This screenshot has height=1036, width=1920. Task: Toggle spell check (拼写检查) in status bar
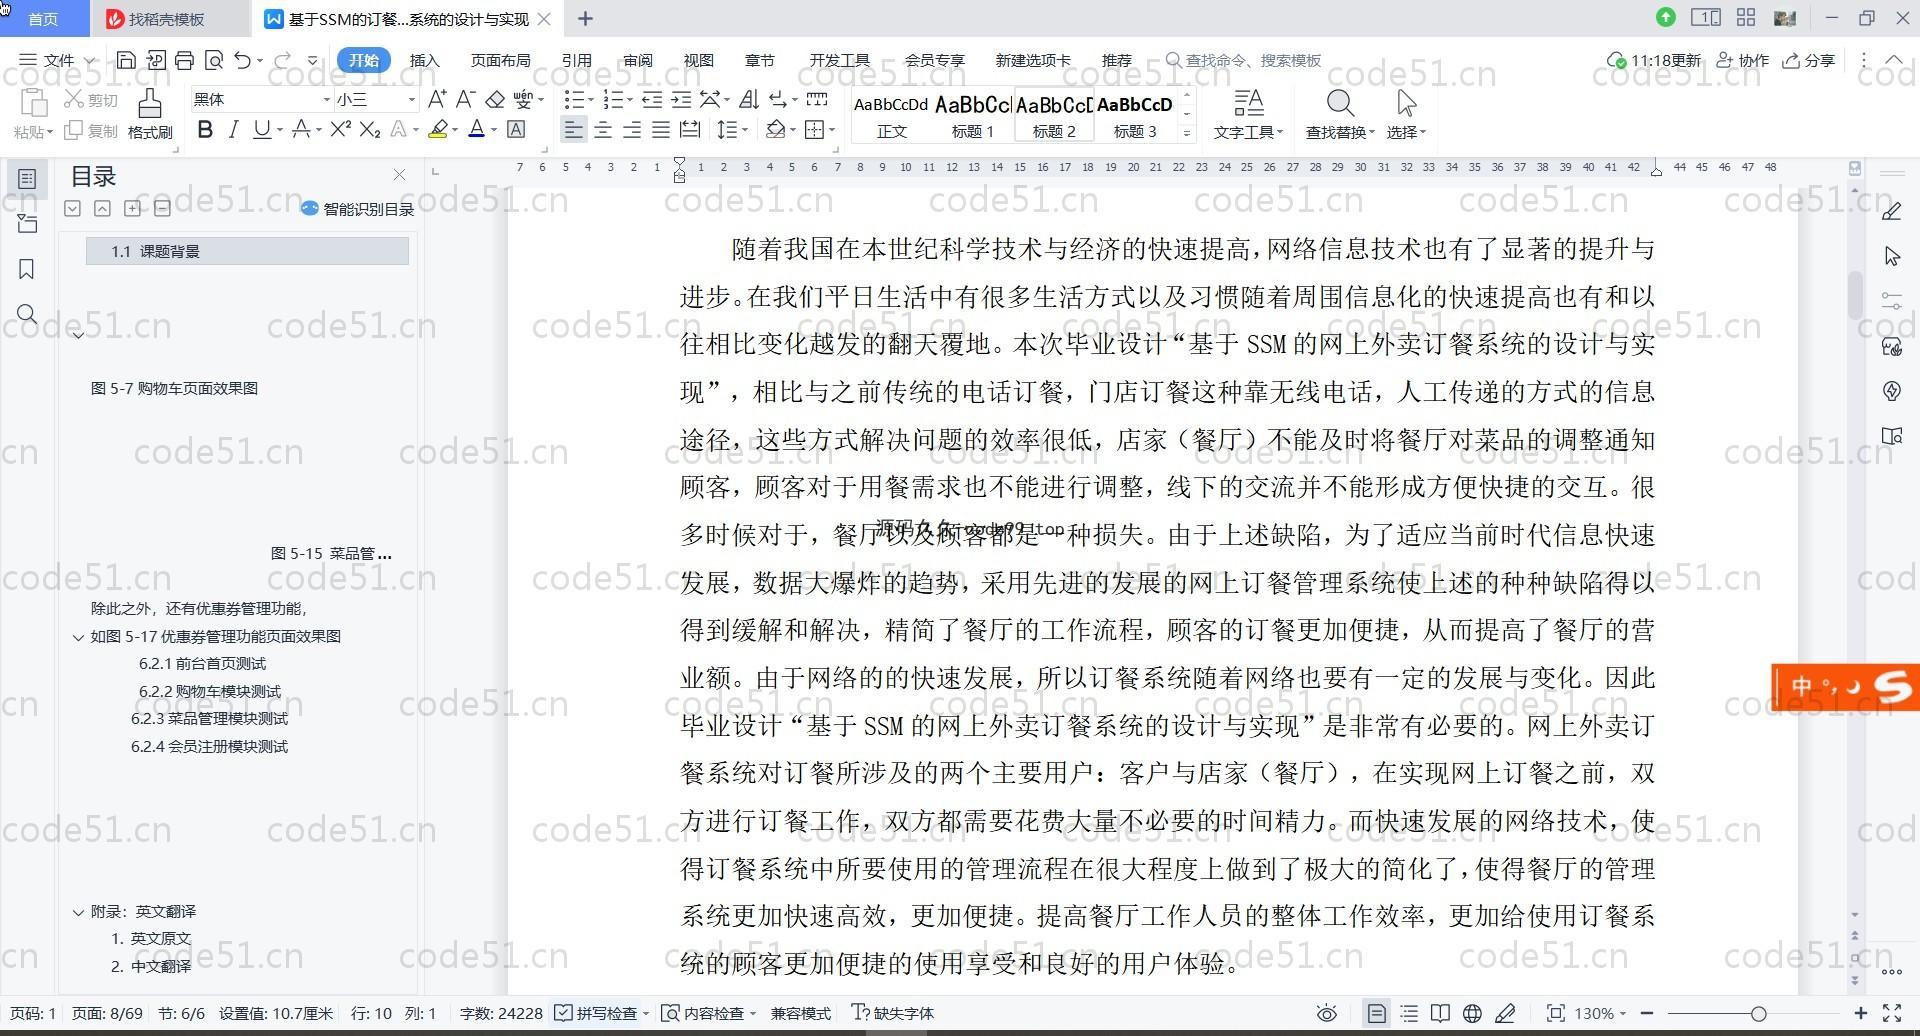(x=597, y=1013)
